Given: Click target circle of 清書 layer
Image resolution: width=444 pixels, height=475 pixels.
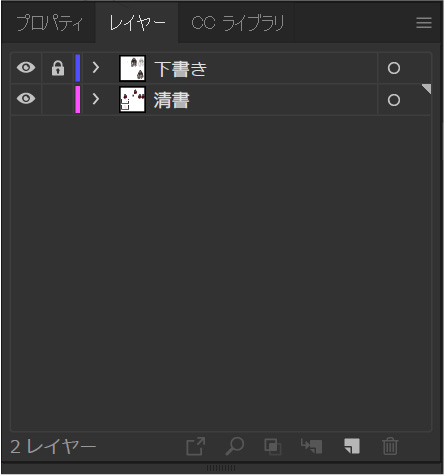Looking at the screenshot, I should click(x=394, y=100).
